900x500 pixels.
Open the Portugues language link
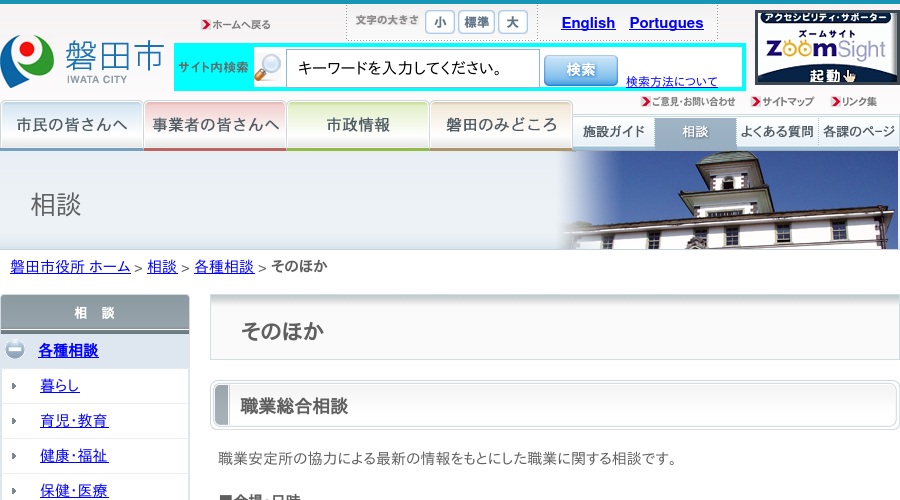pos(666,23)
